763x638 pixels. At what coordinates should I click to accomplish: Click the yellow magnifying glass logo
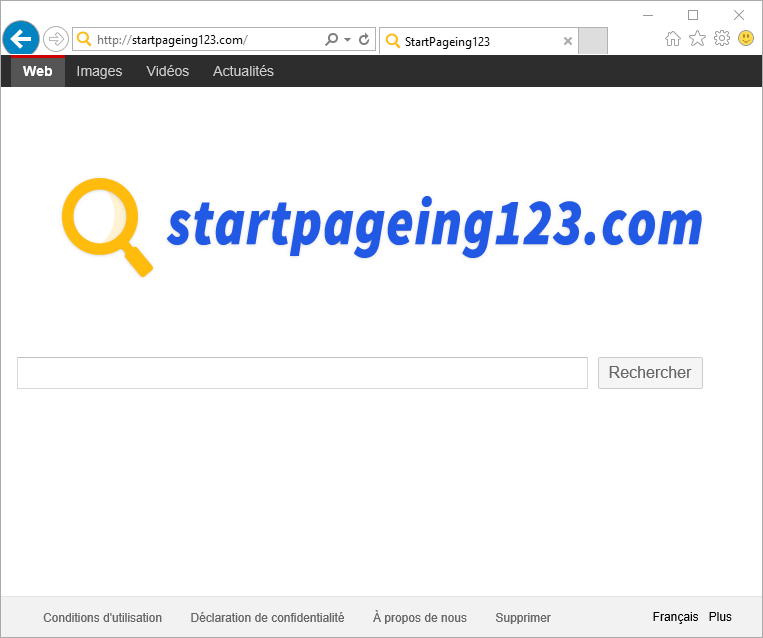(x=107, y=227)
